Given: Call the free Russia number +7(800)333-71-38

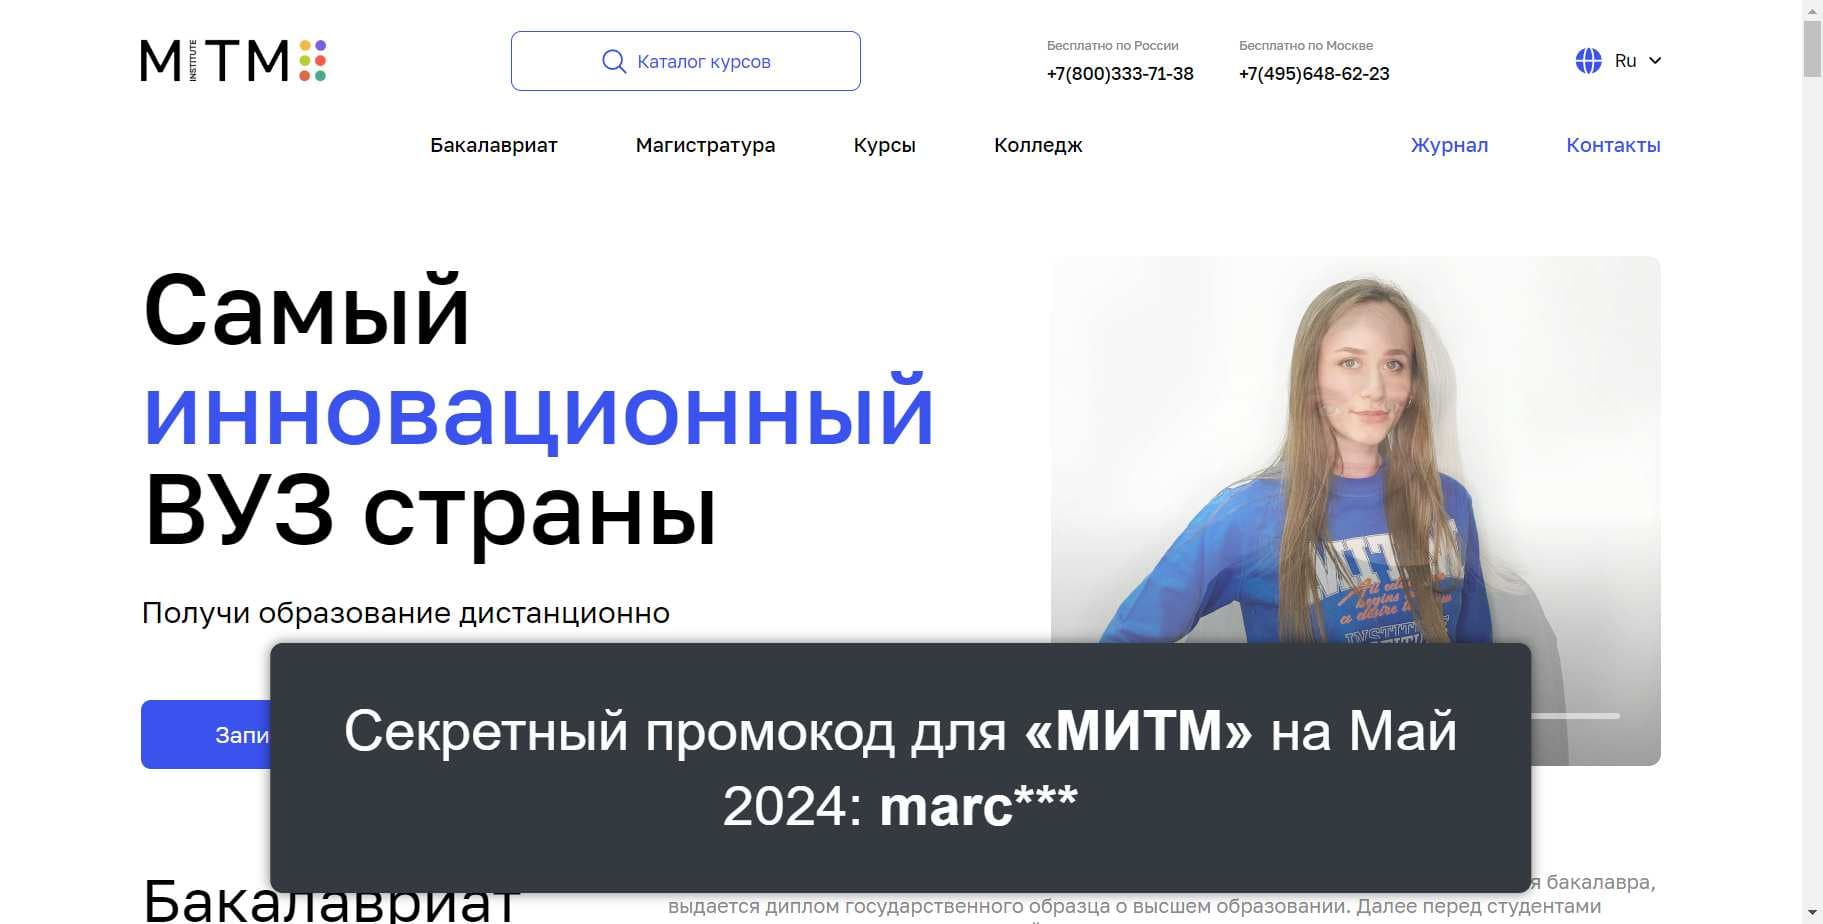Looking at the screenshot, I should click(1120, 74).
